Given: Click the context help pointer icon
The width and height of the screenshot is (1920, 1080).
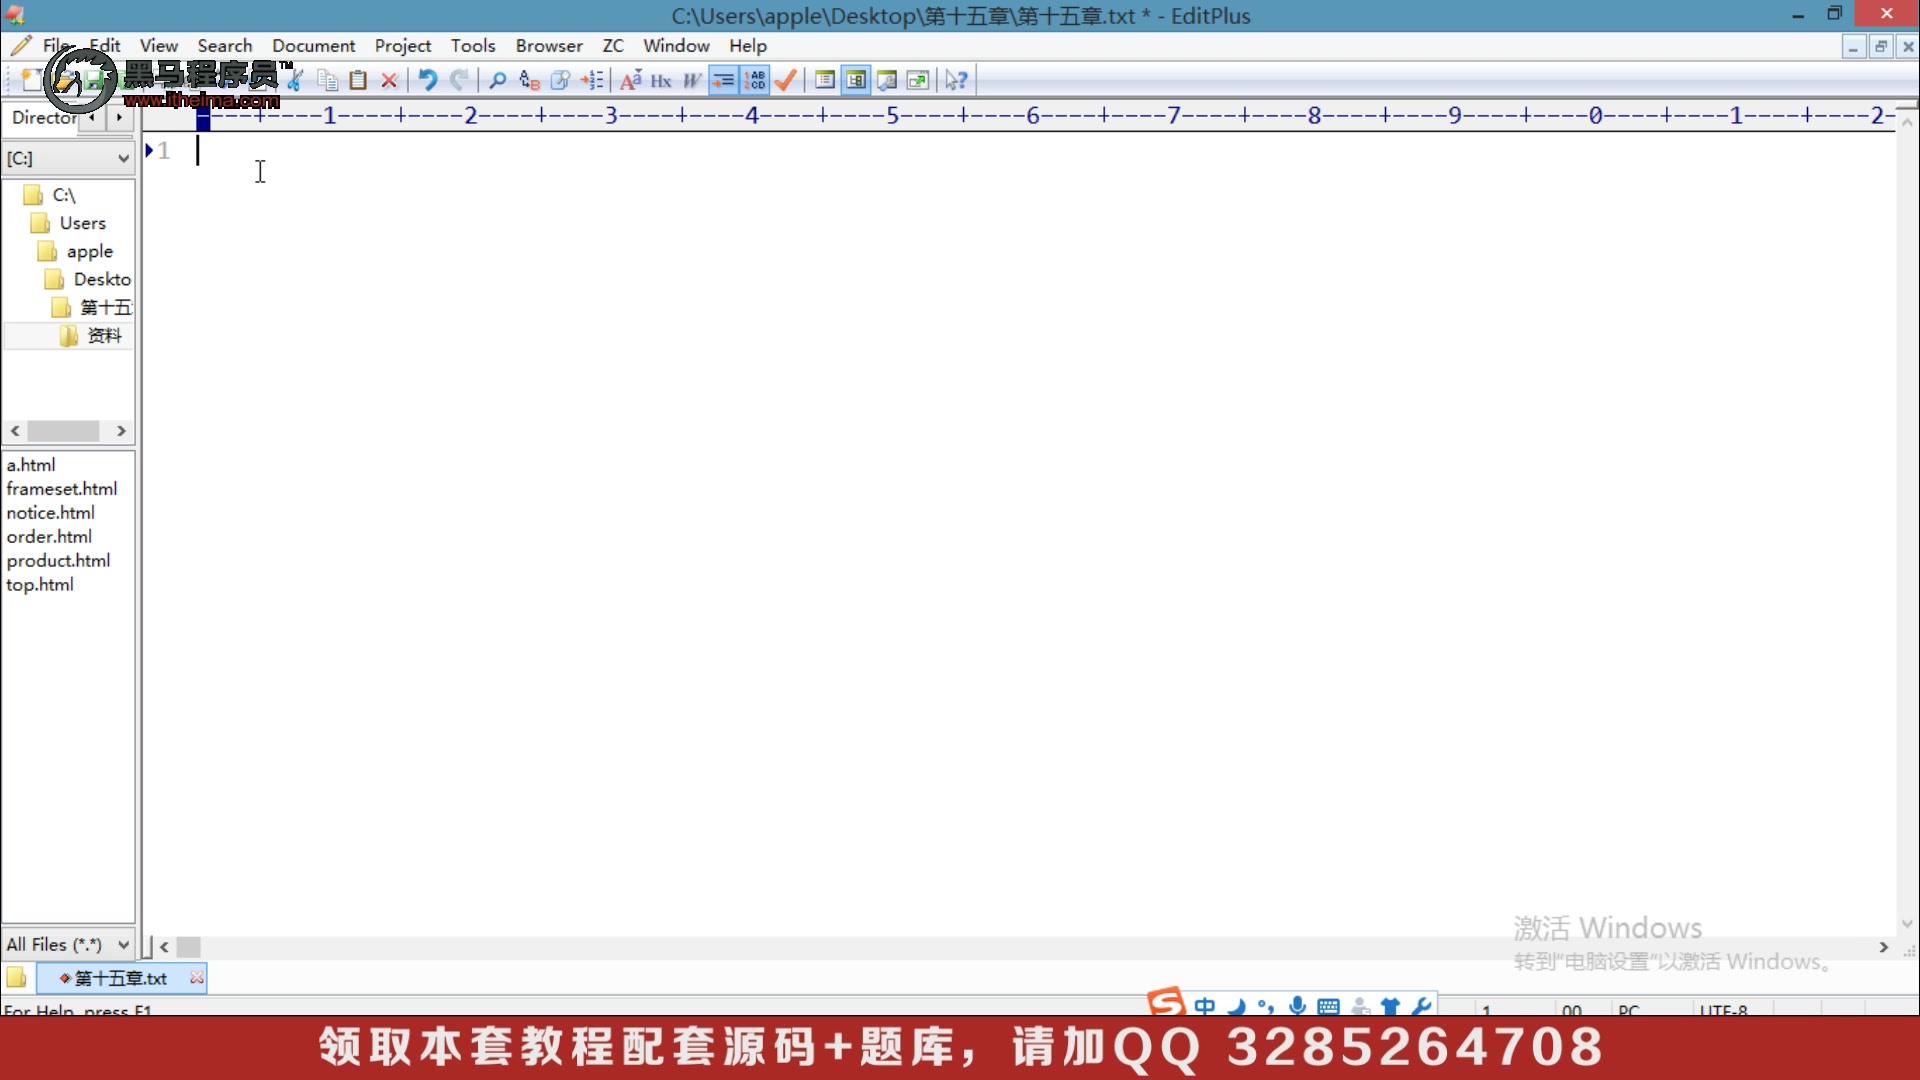Looking at the screenshot, I should coord(956,80).
